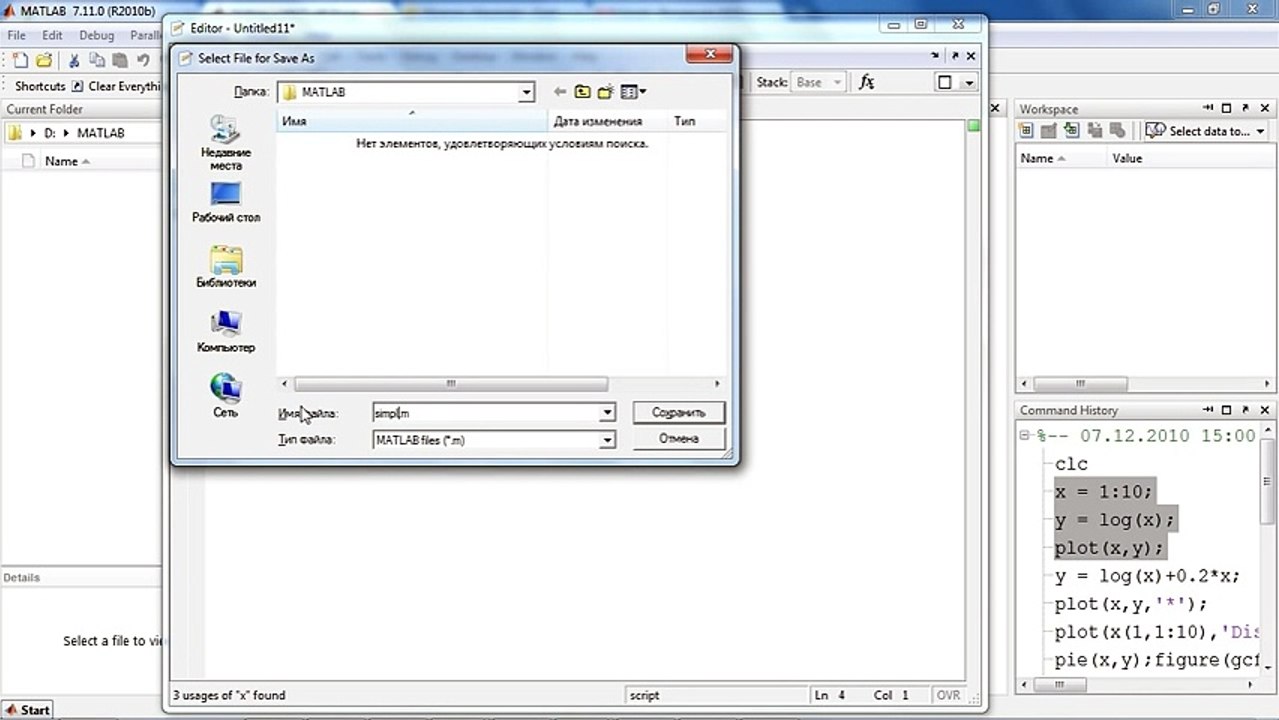Click the fx function browser icon in Editor
1279x720 pixels.
[867, 82]
